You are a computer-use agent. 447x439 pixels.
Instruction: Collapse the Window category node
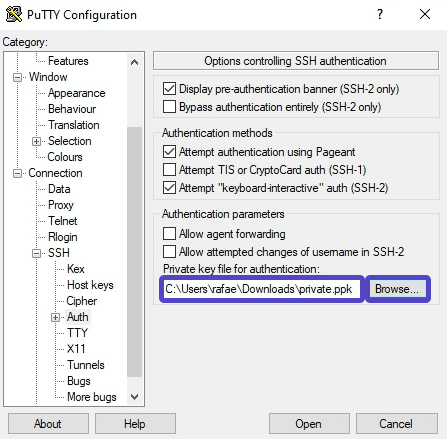tap(17, 77)
